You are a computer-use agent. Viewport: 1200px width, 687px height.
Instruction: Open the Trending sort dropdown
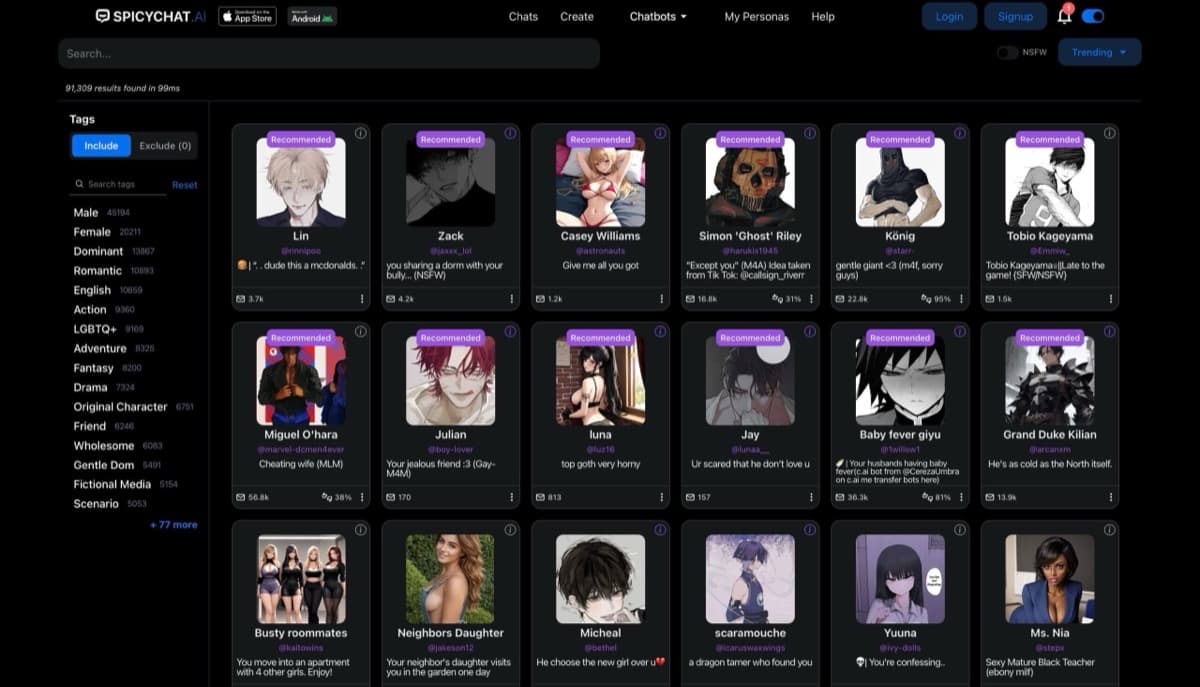(1098, 52)
